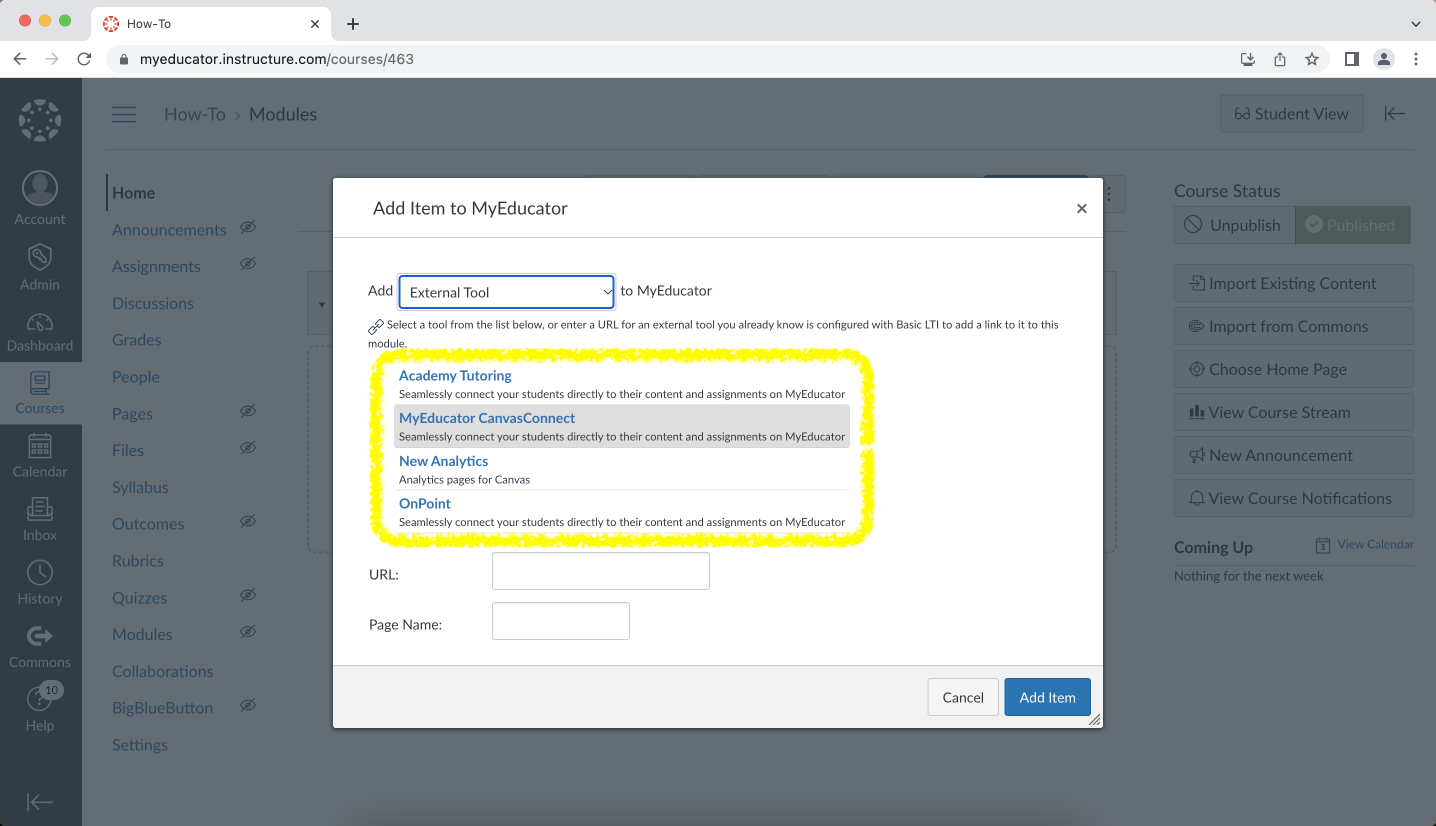This screenshot has height=826, width=1436.
Task: Open Home in course navigation
Action: click(x=133, y=193)
